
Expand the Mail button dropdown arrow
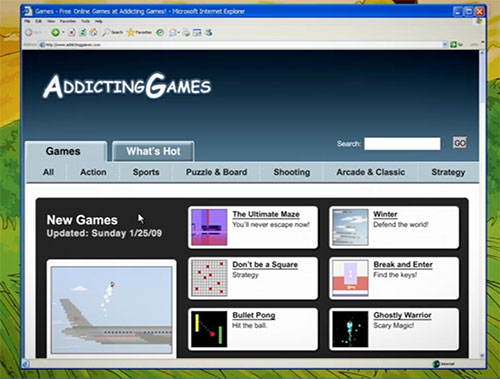pyautogui.click(x=179, y=32)
